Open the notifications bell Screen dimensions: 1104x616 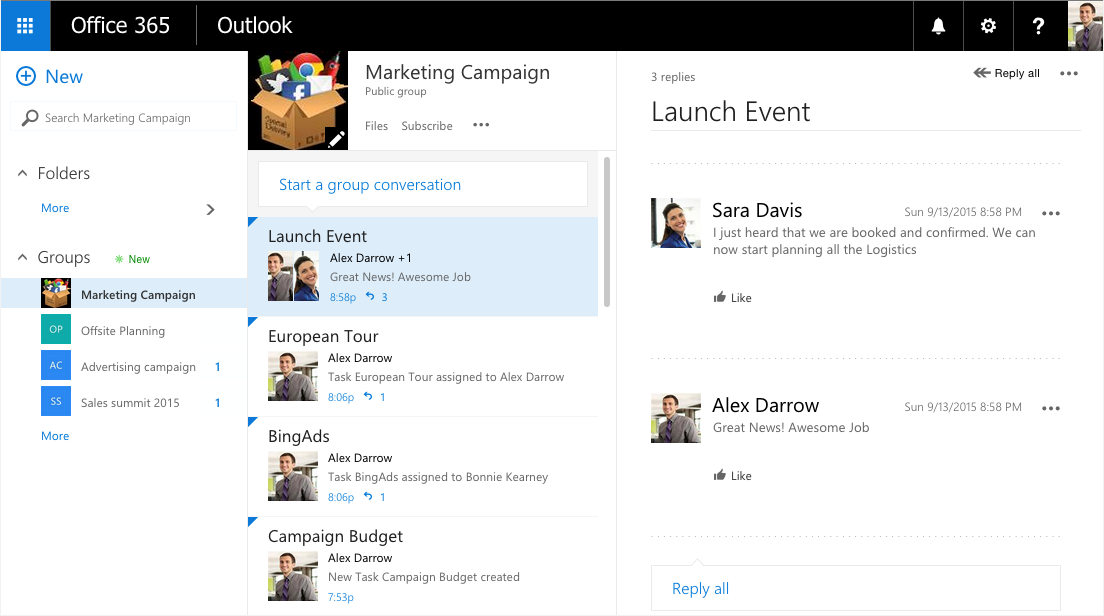[x=938, y=26]
